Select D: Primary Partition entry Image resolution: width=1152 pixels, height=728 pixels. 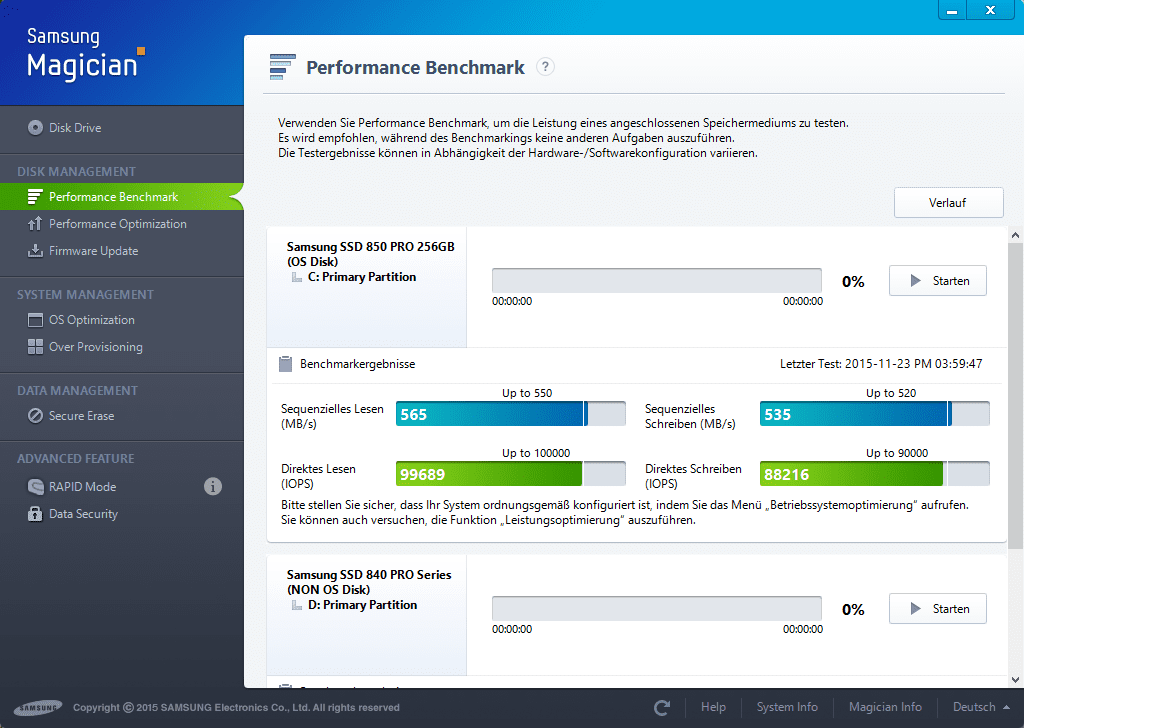(x=362, y=605)
